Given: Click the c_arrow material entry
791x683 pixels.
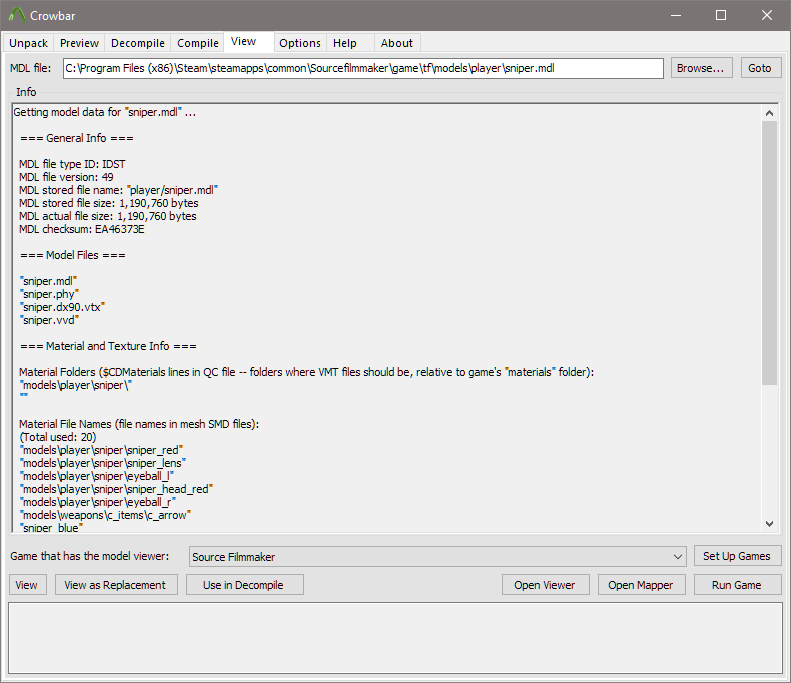Looking at the screenshot, I should pyautogui.click(x=105, y=515).
